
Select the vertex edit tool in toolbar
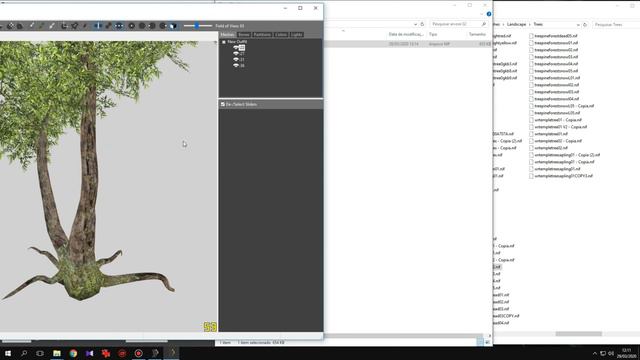click(85, 26)
